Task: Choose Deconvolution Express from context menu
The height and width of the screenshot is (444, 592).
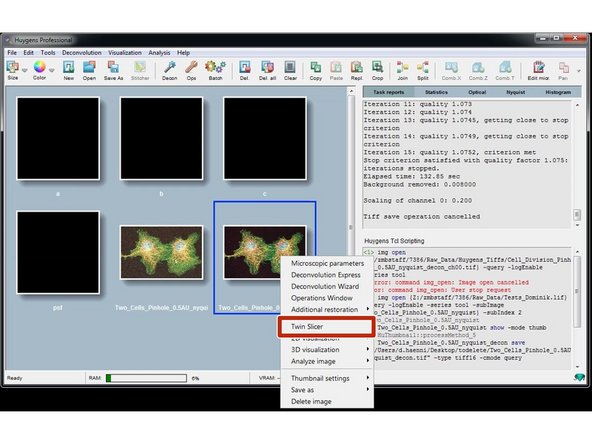Action: tap(325, 275)
